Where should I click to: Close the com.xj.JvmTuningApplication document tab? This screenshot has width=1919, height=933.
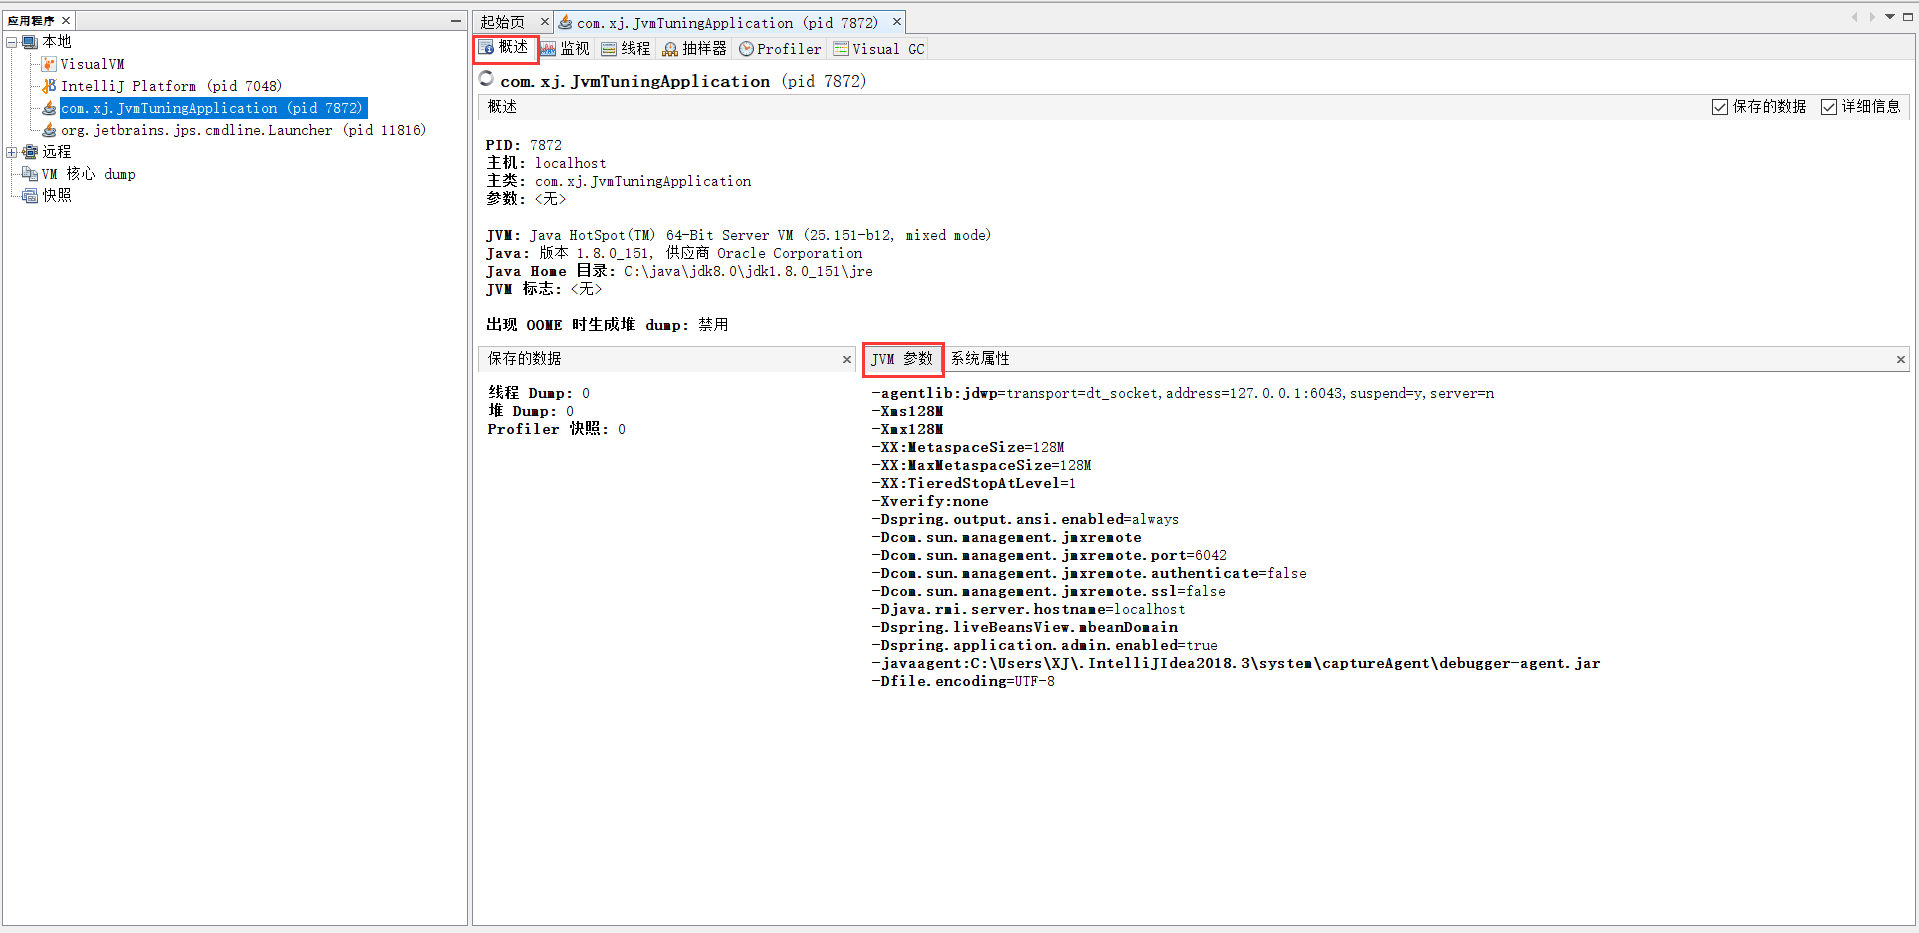(x=897, y=21)
